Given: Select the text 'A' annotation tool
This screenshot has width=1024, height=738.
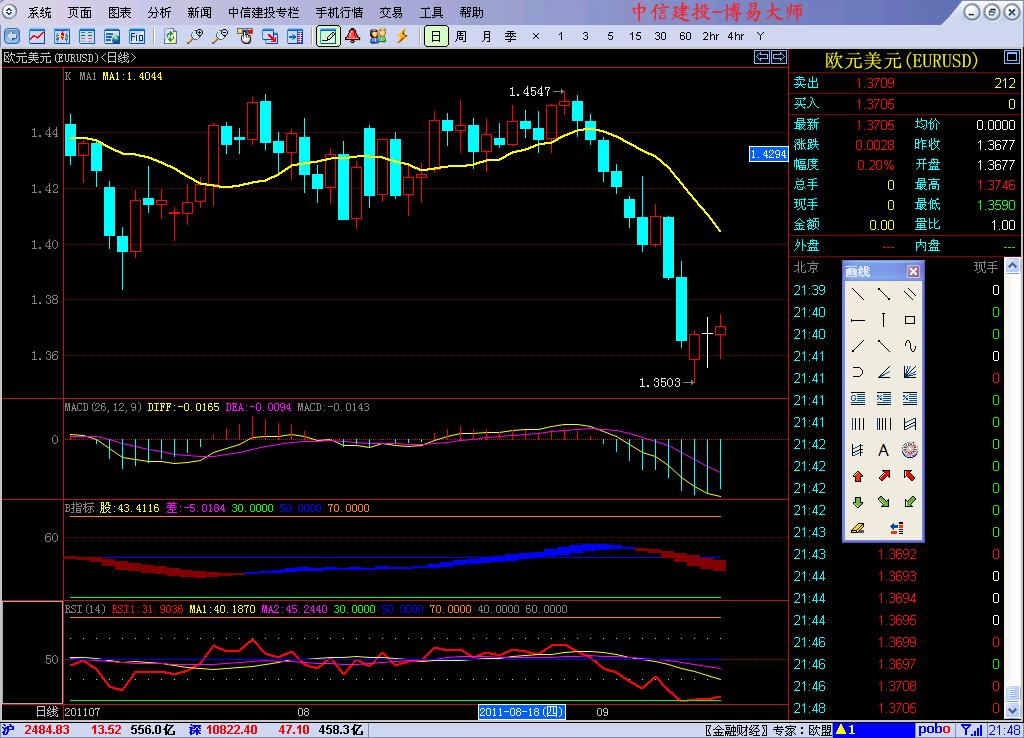Looking at the screenshot, I should pyautogui.click(x=883, y=450).
